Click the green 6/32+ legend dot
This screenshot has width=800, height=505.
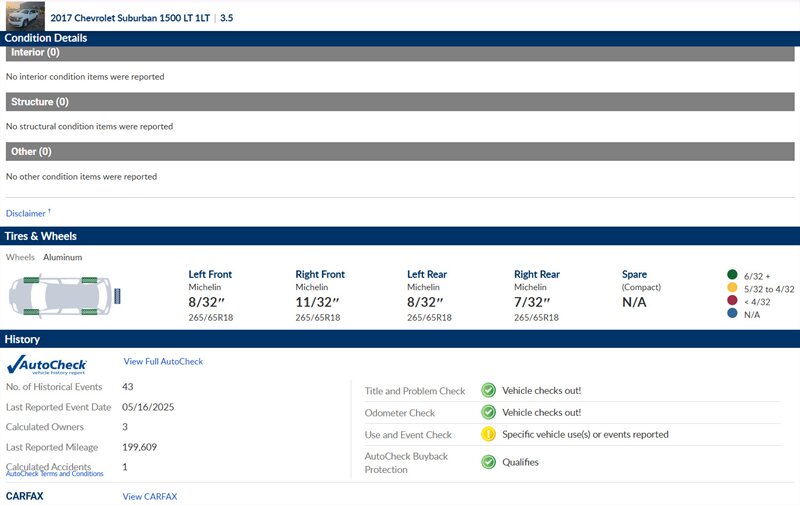[732, 275]
